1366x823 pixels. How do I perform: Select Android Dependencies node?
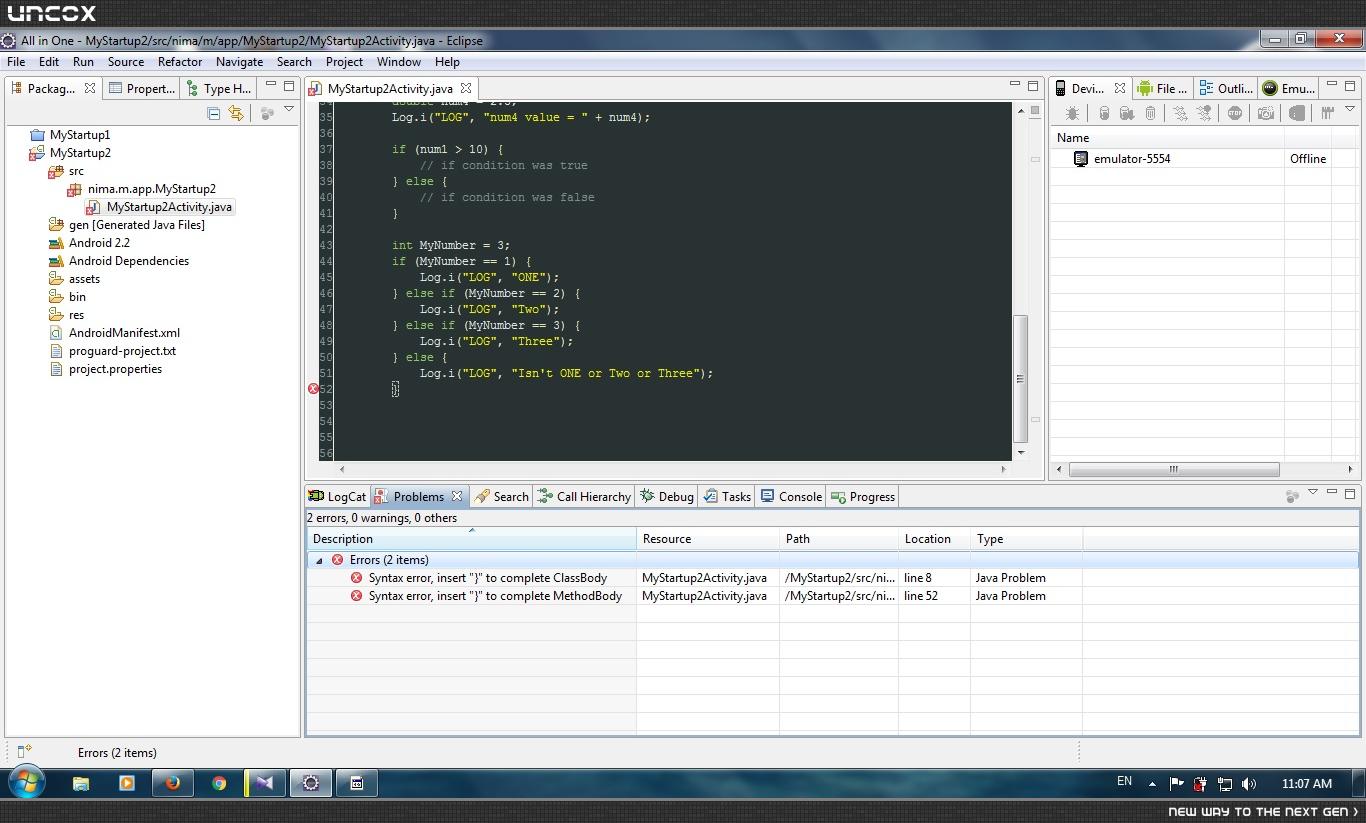click(x=128, y=261)
